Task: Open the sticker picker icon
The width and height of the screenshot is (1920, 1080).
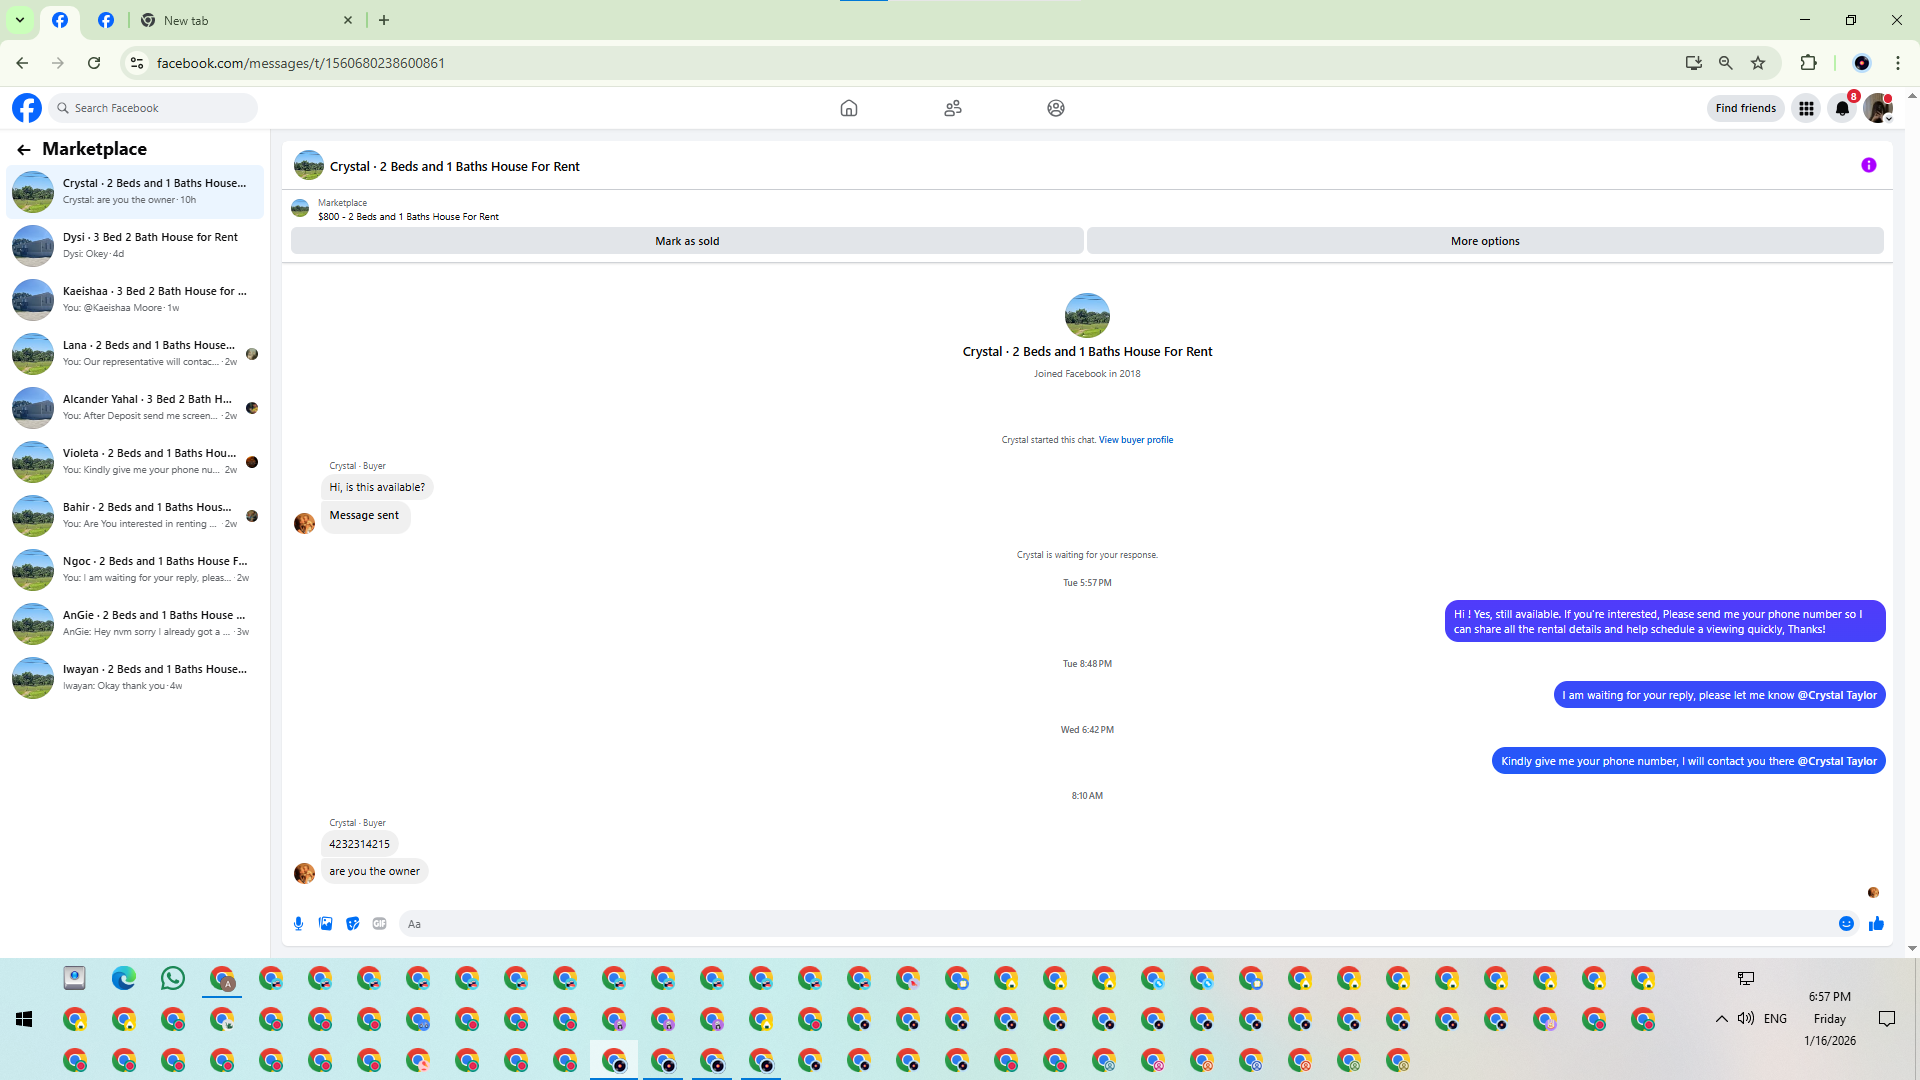Action: [x=352, y=924]
